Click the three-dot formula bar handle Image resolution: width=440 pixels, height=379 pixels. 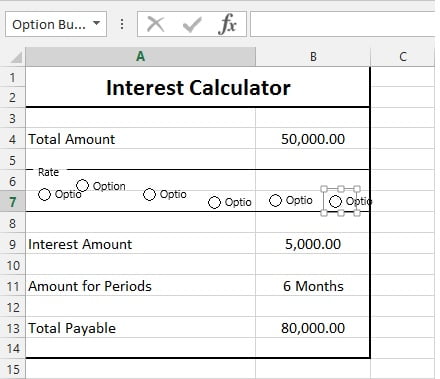tap(122, 24)
